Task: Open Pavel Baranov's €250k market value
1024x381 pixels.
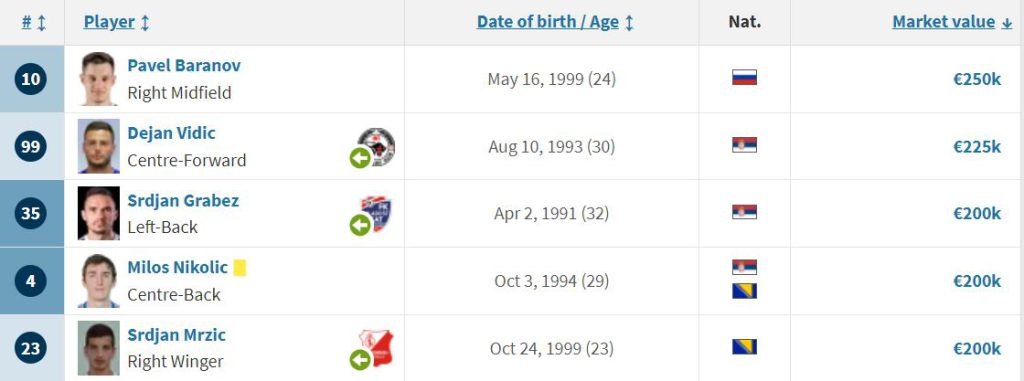Action: coord(977,79)
